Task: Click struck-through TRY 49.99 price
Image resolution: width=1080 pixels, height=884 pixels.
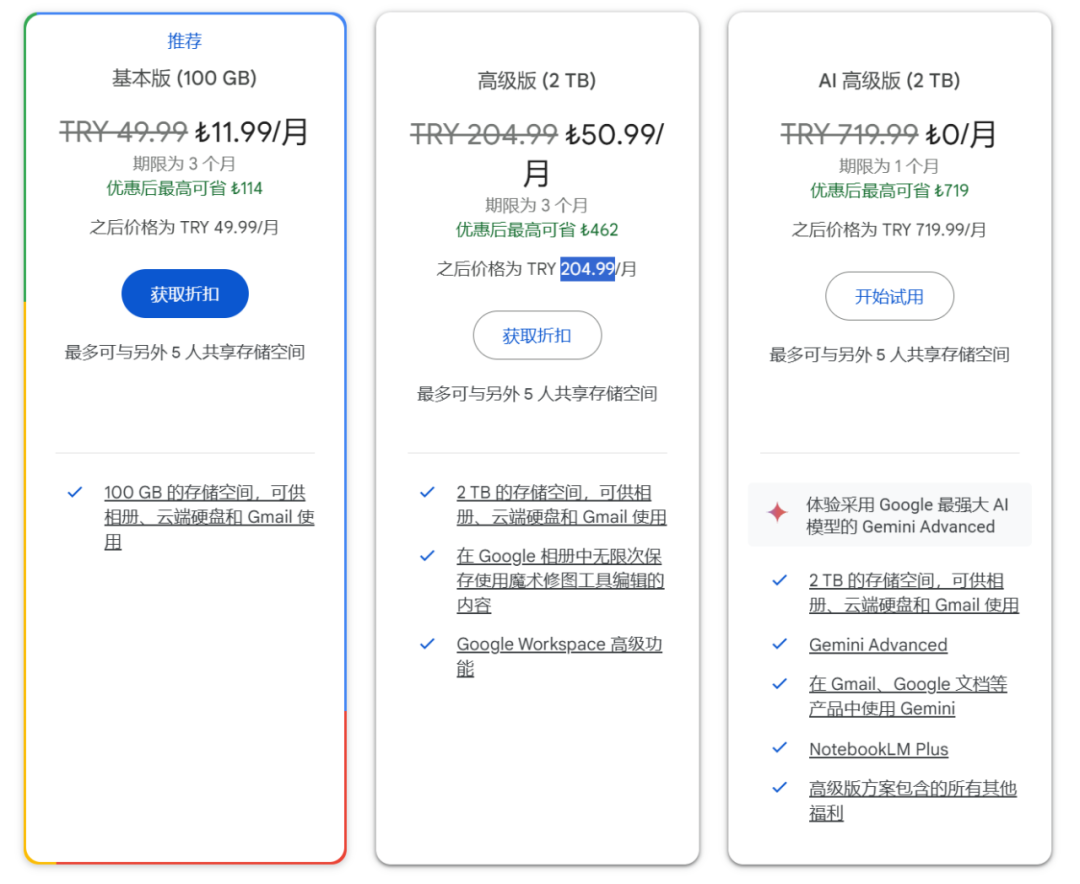Action: pyautogui.click(x=124, y=131)
